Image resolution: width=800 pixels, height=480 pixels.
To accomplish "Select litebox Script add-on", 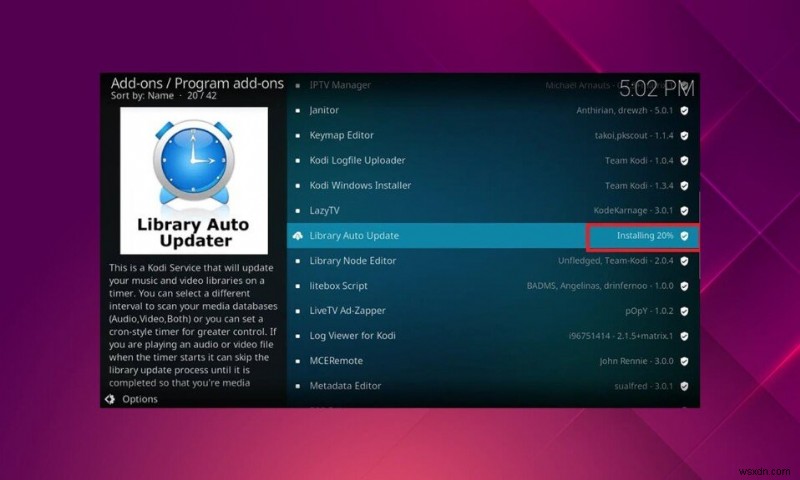I will pyautogui.click(x=492, y=286).
